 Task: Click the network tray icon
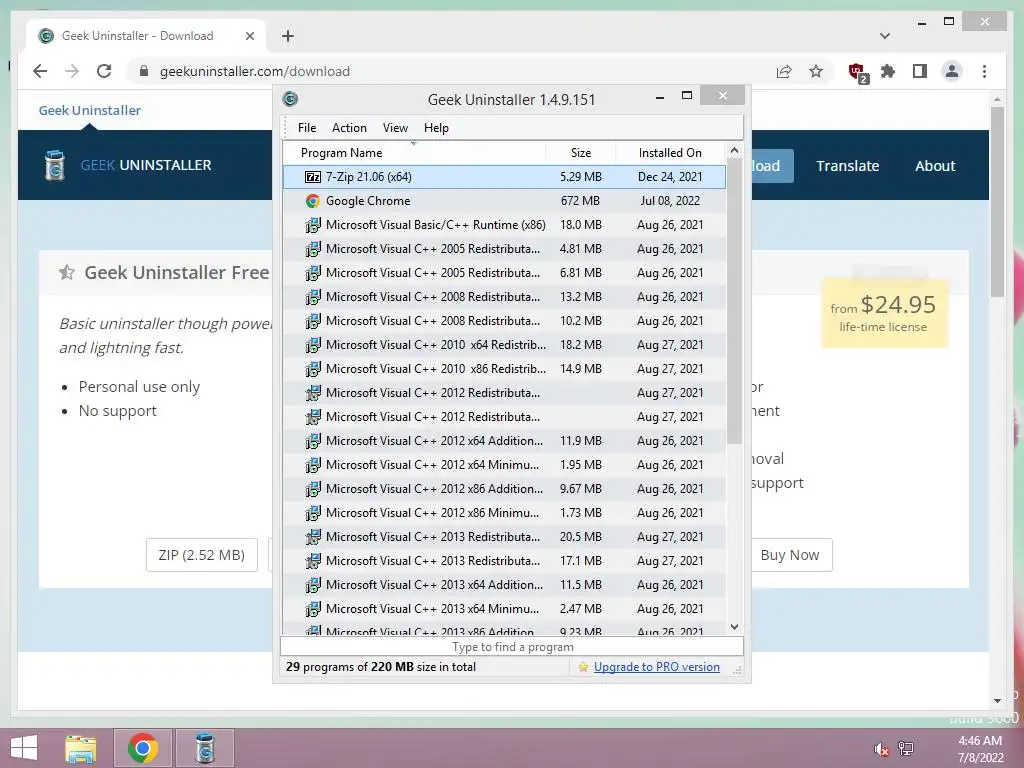pyautogui.click(x=906, y=749)
